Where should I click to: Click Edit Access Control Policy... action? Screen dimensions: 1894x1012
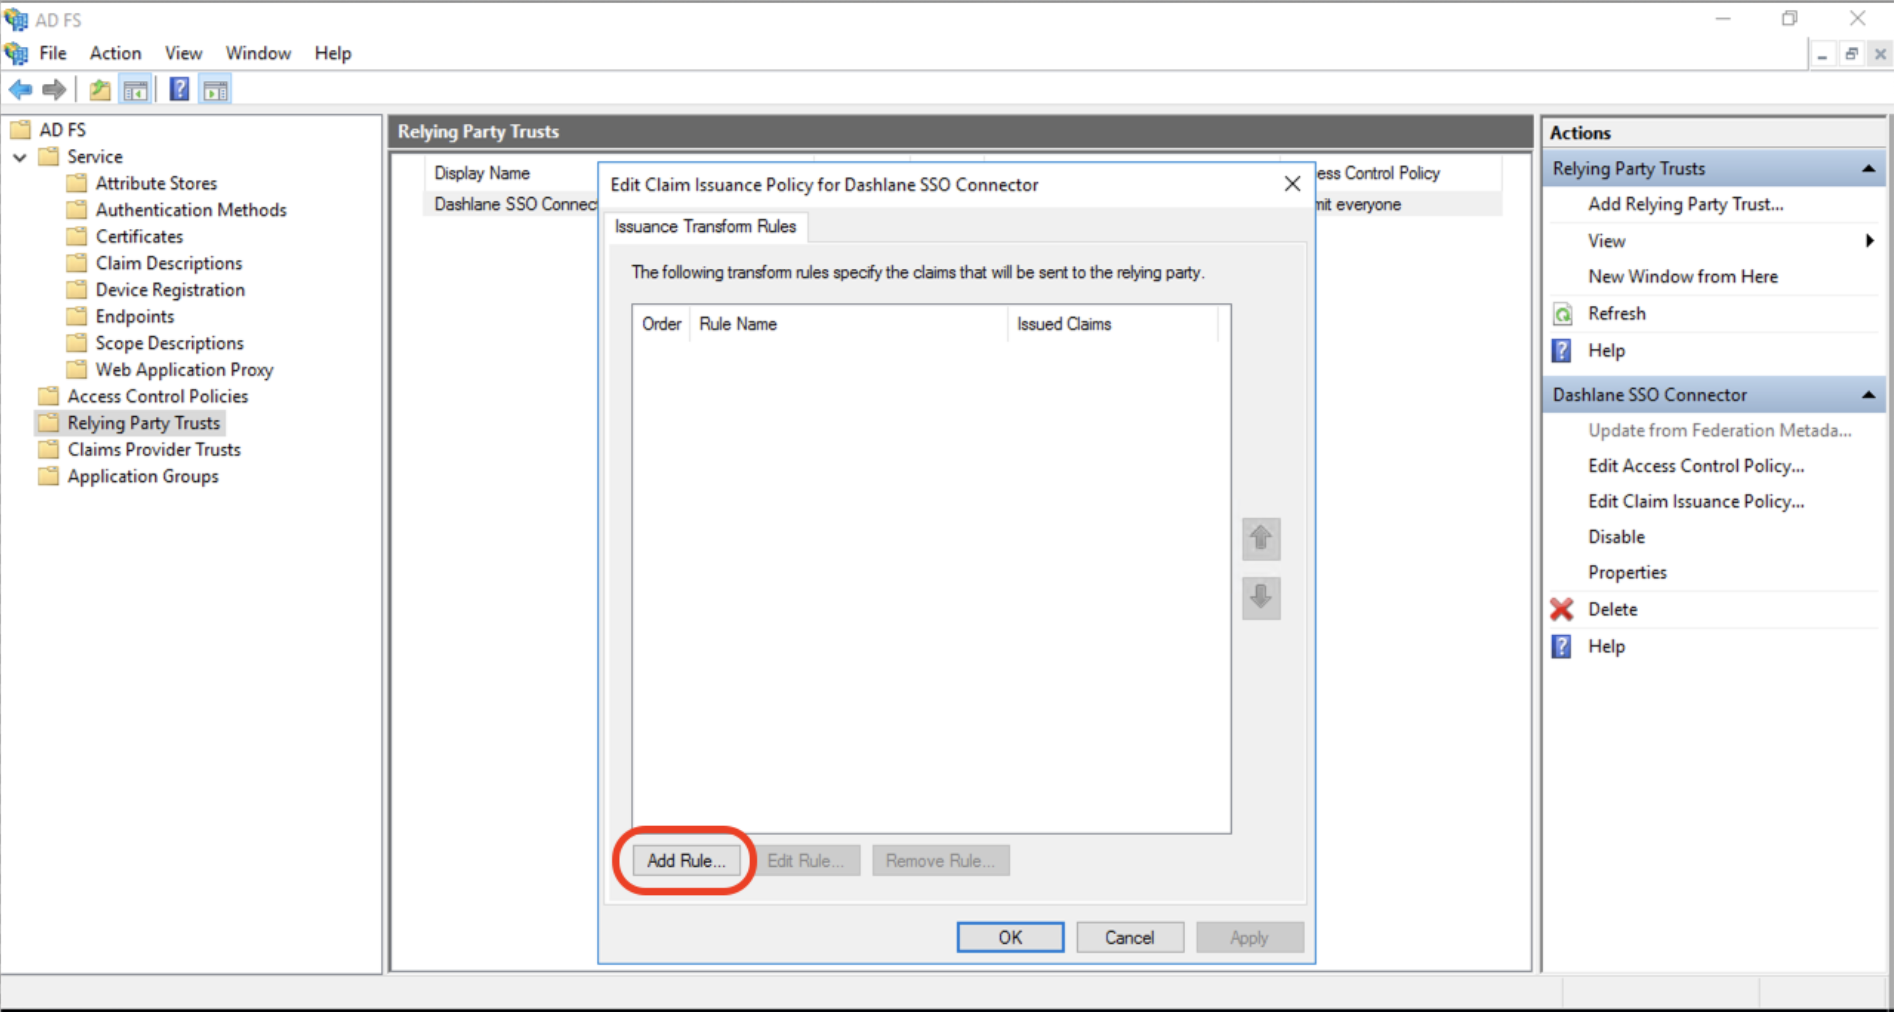point(1696,466)
